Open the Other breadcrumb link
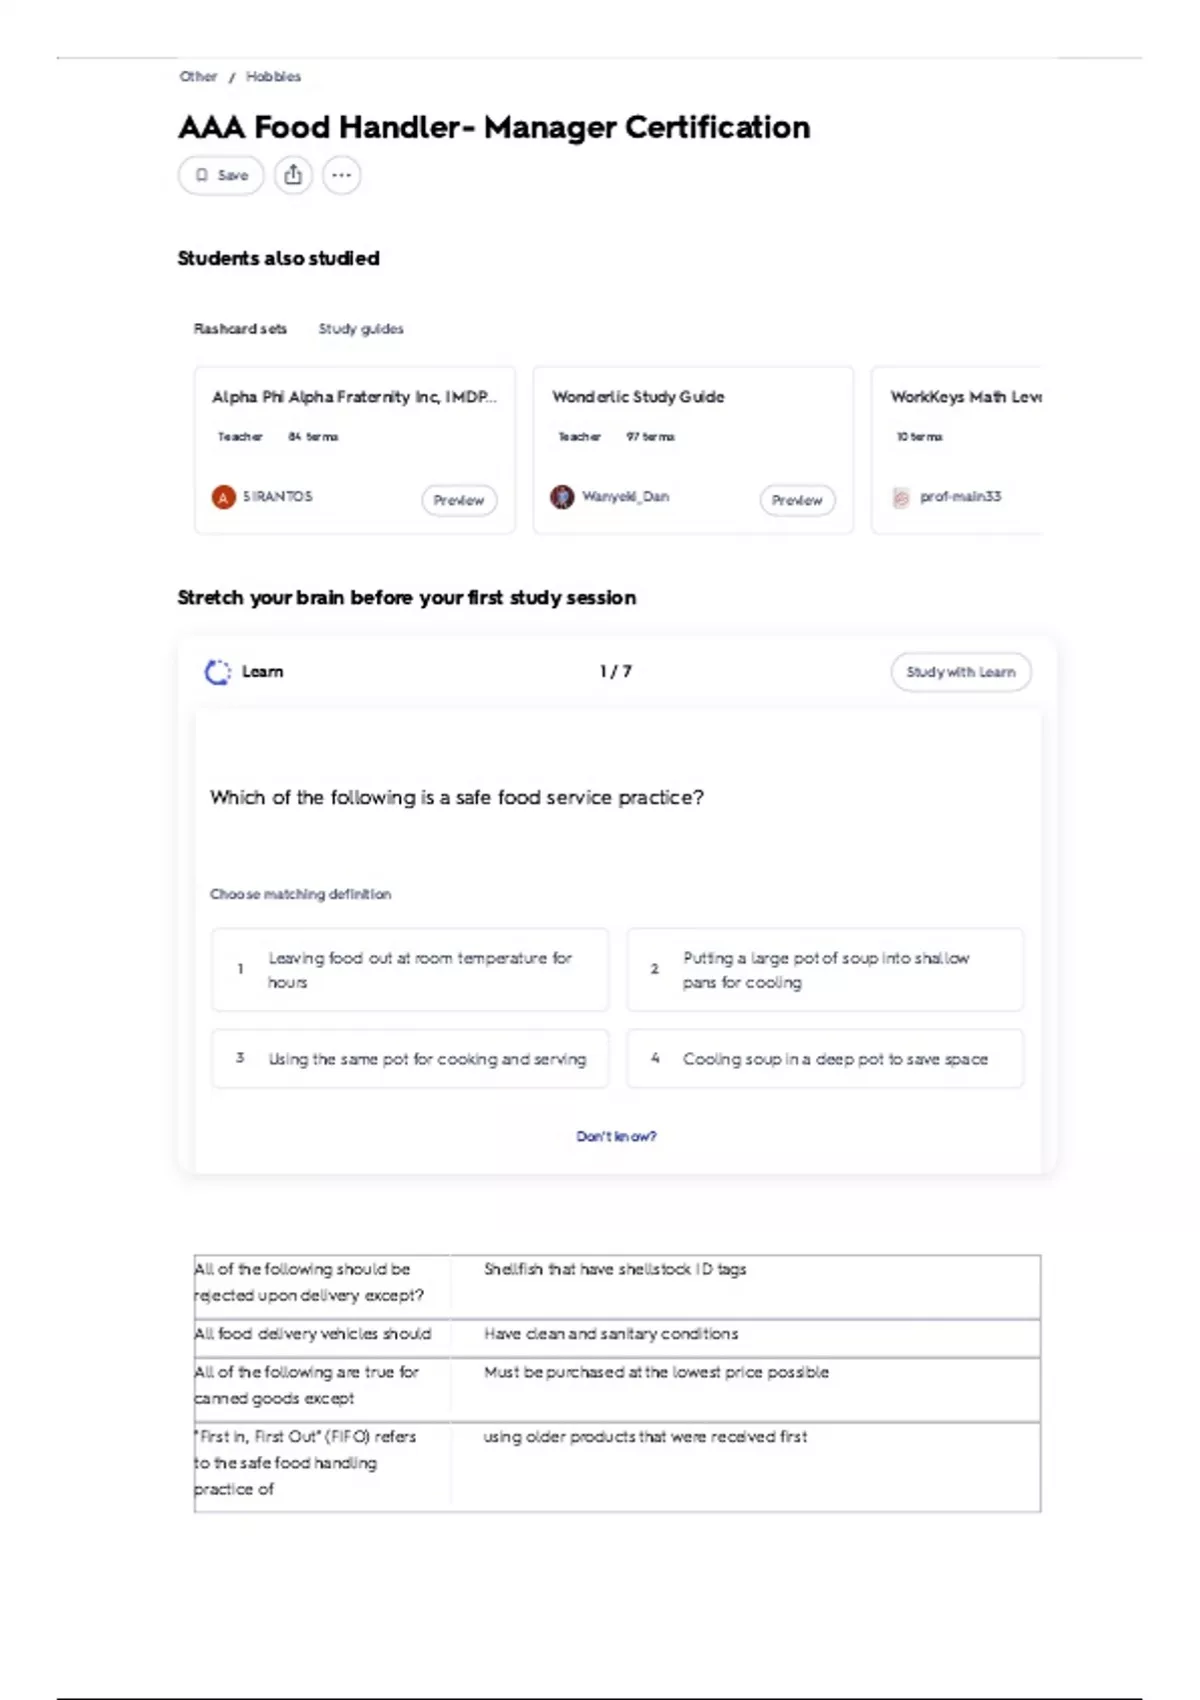 [198, 76]
